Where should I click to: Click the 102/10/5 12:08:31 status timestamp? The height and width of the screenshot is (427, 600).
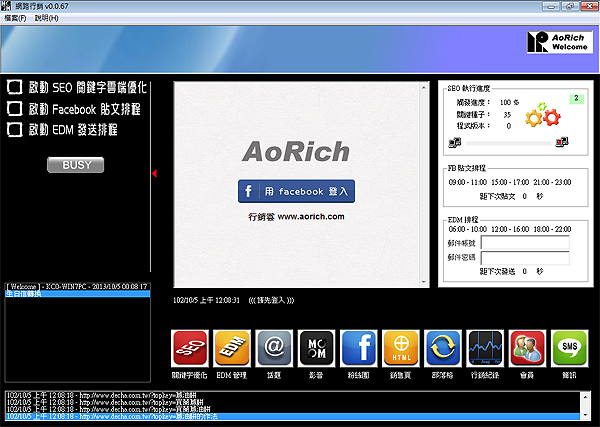pyautogui.click(x=206, y=300)
